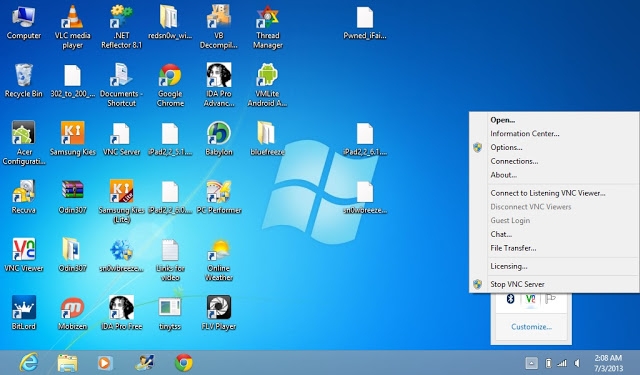The width and height of the screenshot is (640, 375).
Task: Click the Customize... link in tray popup
Action: tap(531, 326)
